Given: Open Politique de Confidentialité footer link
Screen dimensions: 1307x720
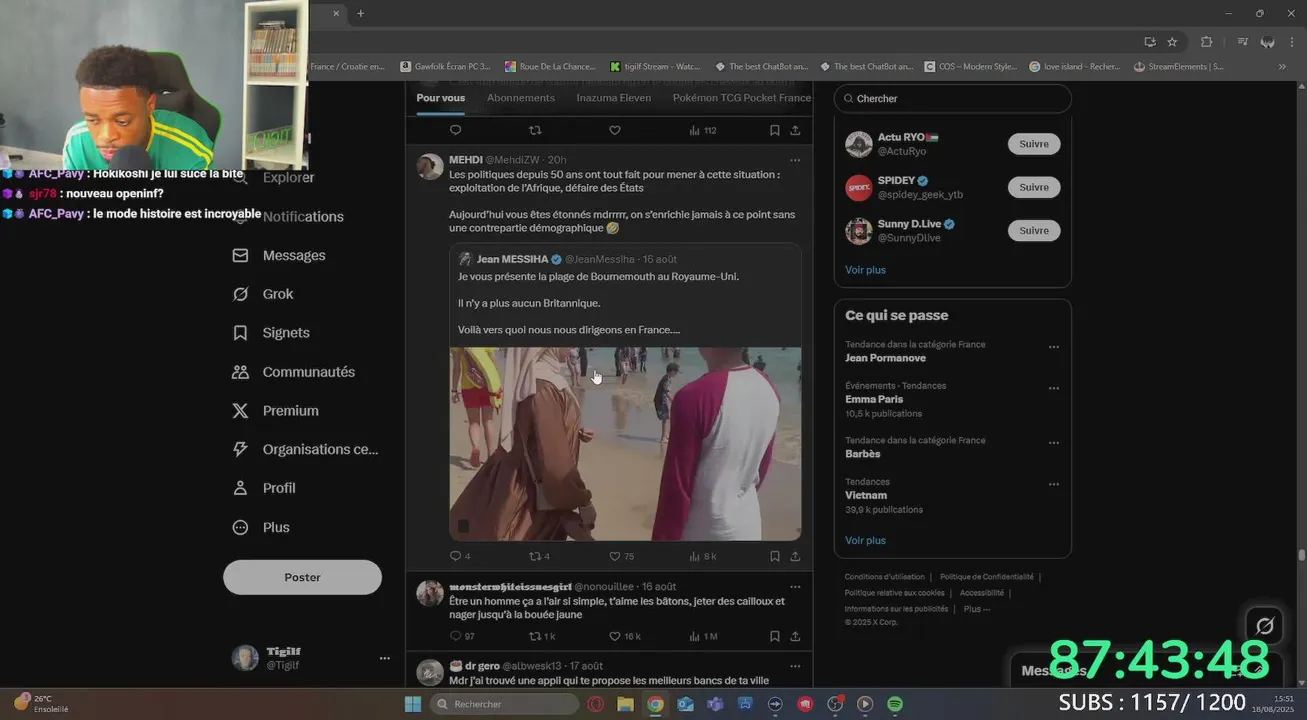Looking at the screenshot, I should tap(987, 577).
